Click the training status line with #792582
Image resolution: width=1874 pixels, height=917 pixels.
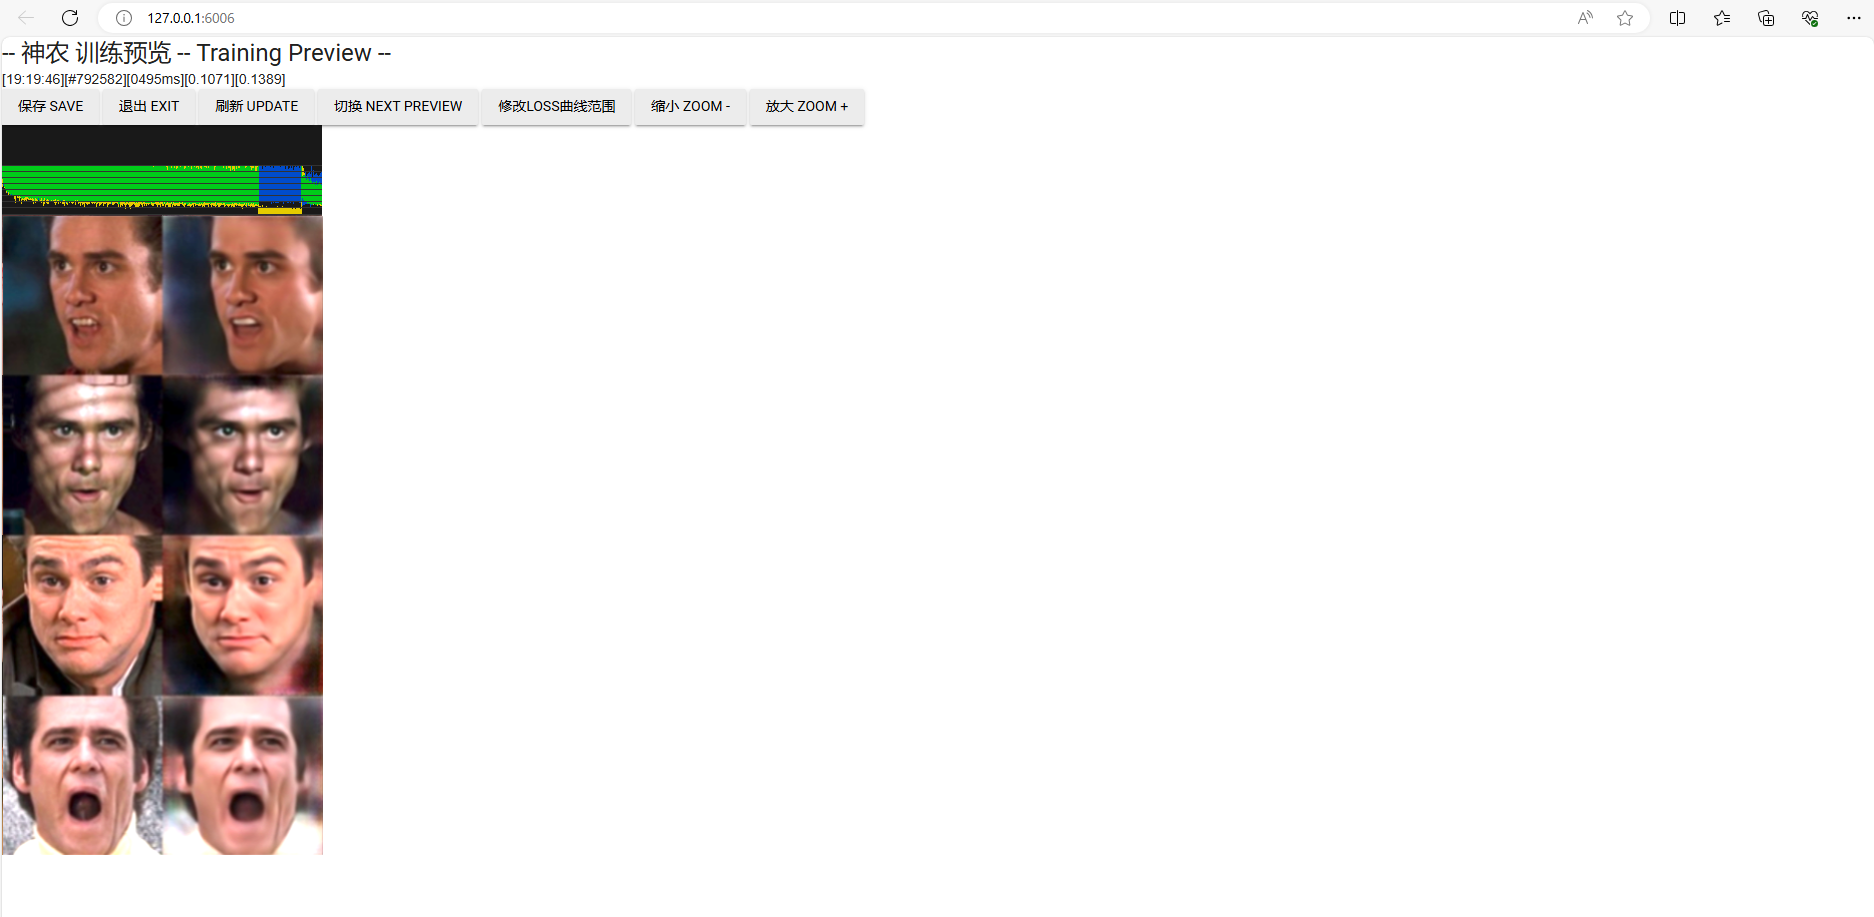point(144,79)
